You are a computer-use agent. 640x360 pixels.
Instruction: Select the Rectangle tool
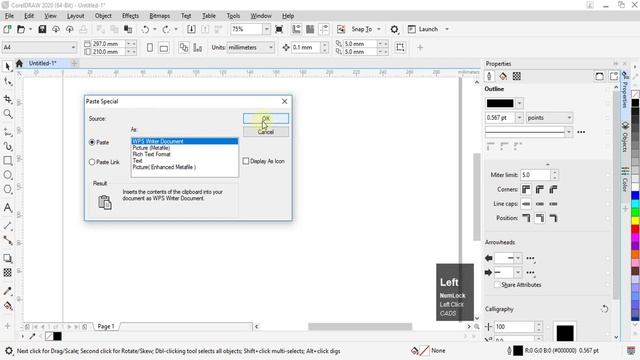tap(8, 160)
